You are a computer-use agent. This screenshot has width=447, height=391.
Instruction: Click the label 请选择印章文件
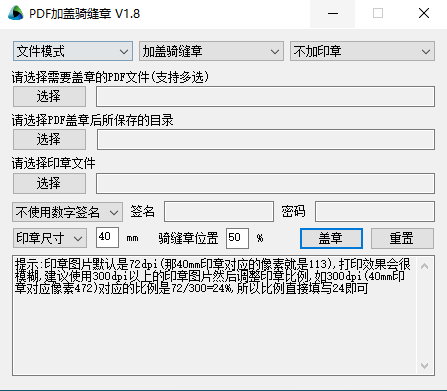[x=54, y=163]
